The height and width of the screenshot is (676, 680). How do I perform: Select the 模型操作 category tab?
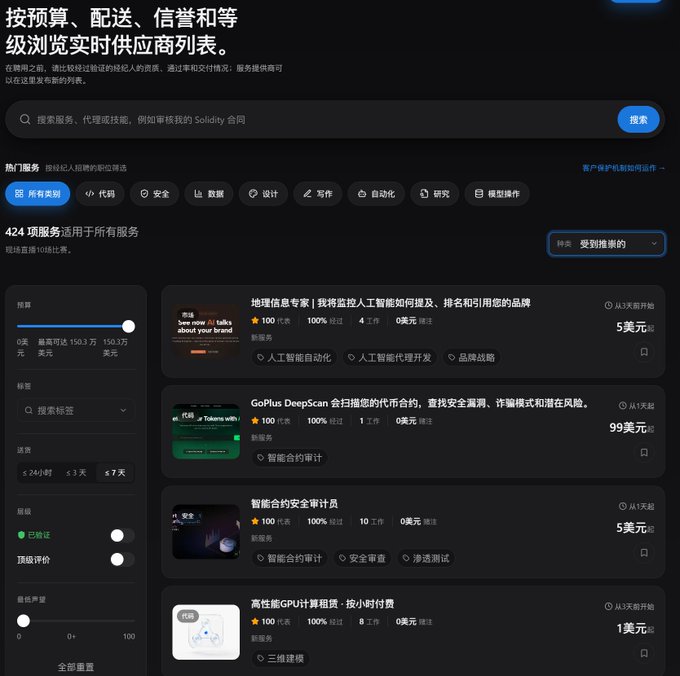coord(497,194)
